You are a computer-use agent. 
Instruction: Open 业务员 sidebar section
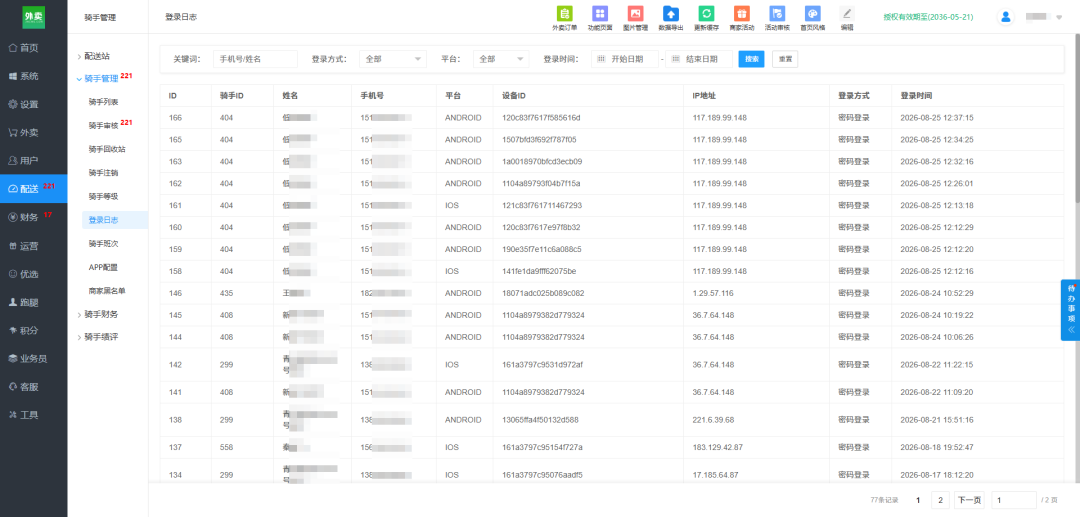pyautogui.click(x=34, y=358)
